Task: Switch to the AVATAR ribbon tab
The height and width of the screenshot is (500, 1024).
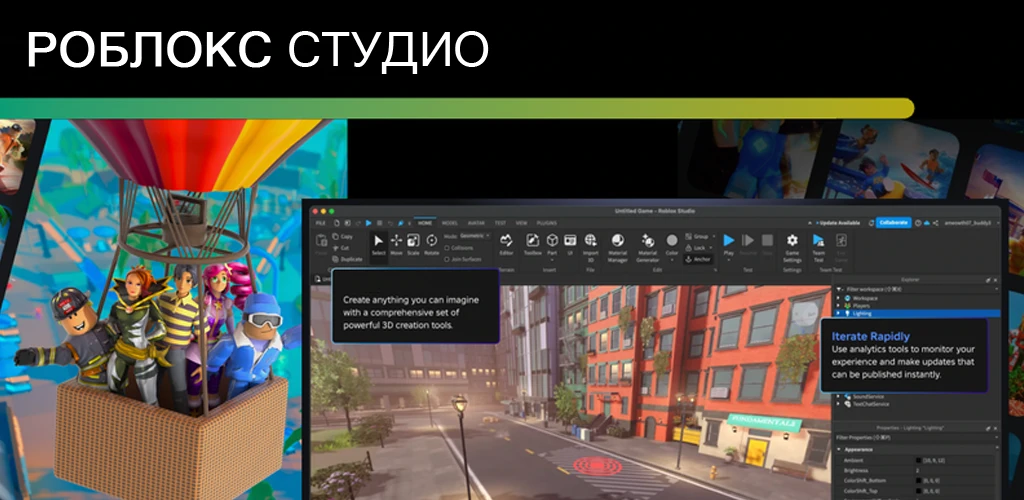Action: point(476,223)
